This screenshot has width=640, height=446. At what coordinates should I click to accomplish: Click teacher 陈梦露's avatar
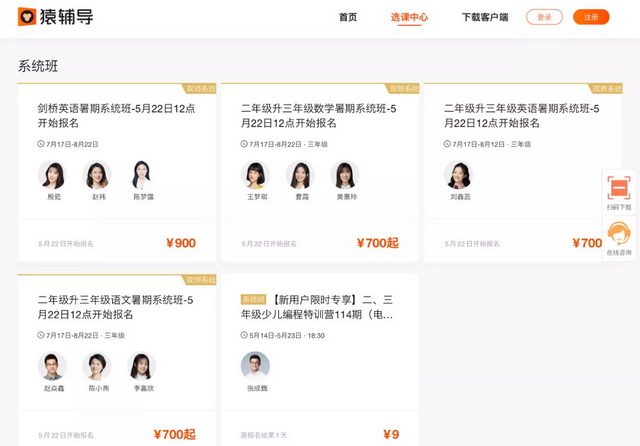pos(143,175)
